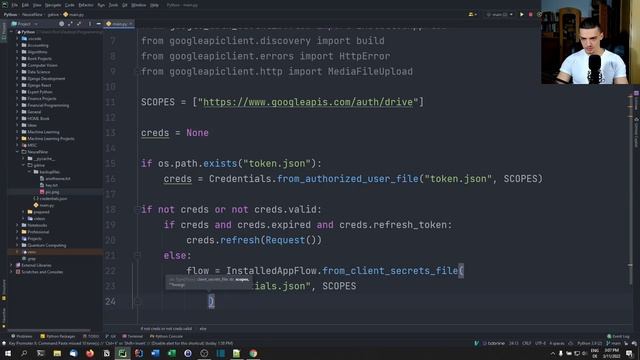Expand the Algorithms folder
The width and height of the screenshot is (640, 360).
(x=18, y=52)
